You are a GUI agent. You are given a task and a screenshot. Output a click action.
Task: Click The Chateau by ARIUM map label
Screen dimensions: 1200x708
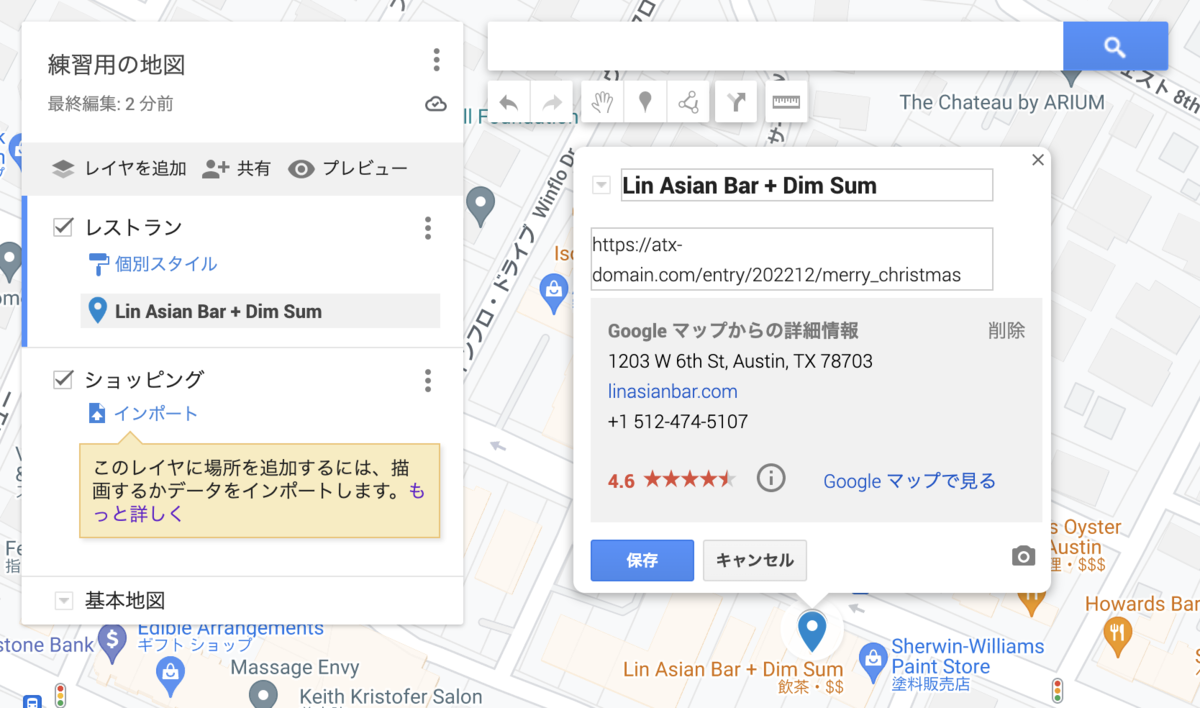click(x=1002, y=102)
